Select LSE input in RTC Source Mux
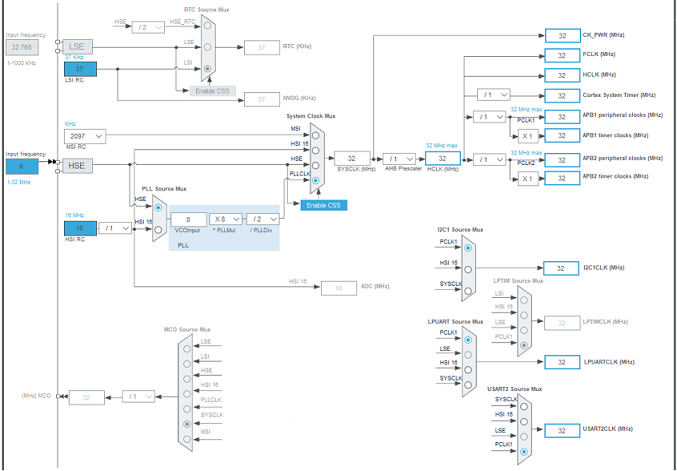Image resolution: width=677 pixels, height=471 pixels. coord(208,47)
